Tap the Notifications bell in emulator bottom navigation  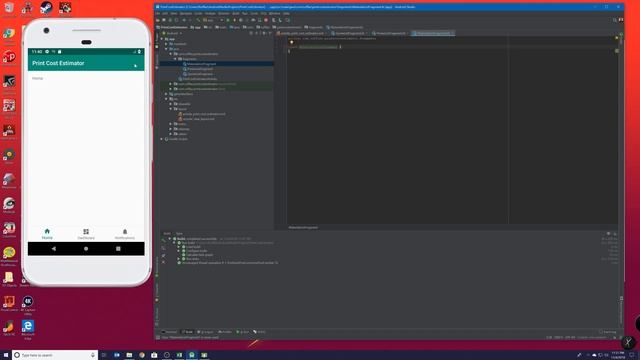(x=124, y=234)
